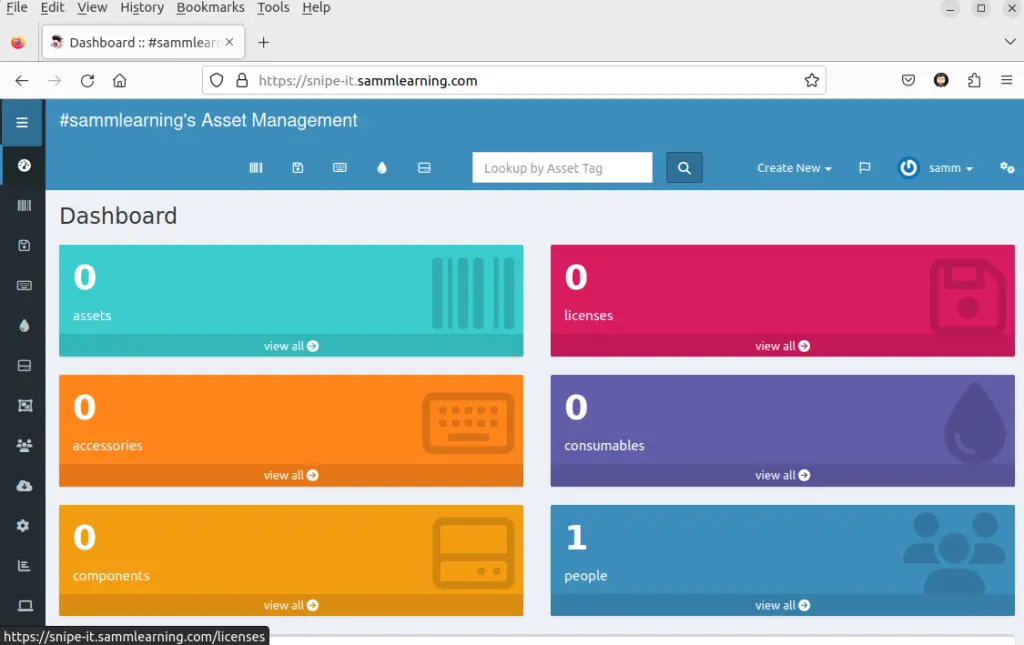
Task: Close the Dashboard browser tab
Action: (x=229, y=42)
